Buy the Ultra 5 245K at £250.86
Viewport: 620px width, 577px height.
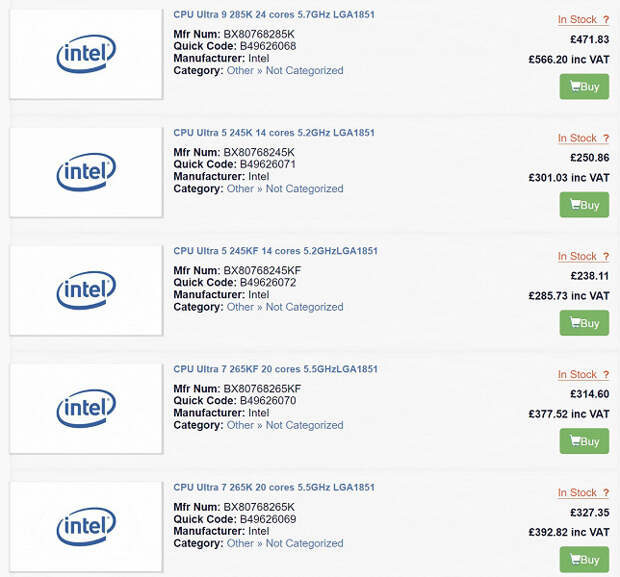point(584,205)
